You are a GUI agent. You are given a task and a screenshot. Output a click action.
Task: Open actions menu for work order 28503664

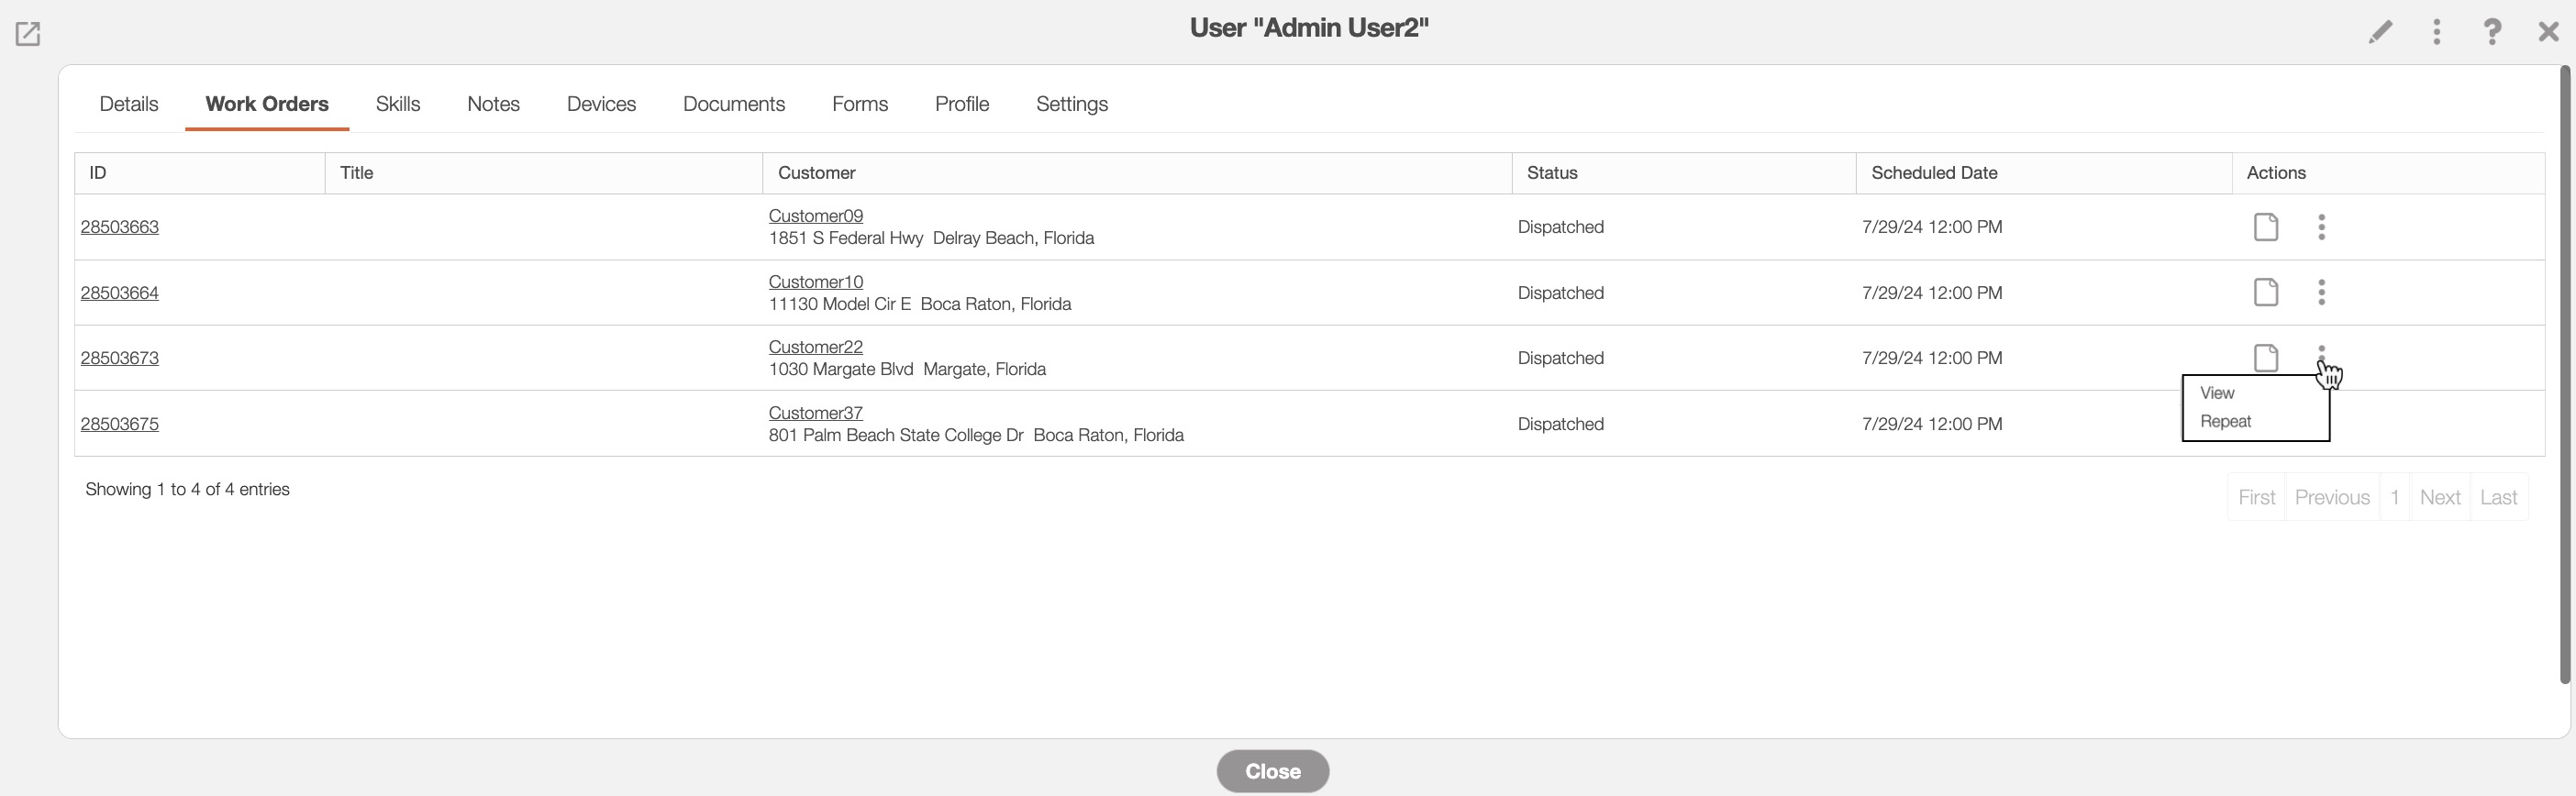[2321, 292]
